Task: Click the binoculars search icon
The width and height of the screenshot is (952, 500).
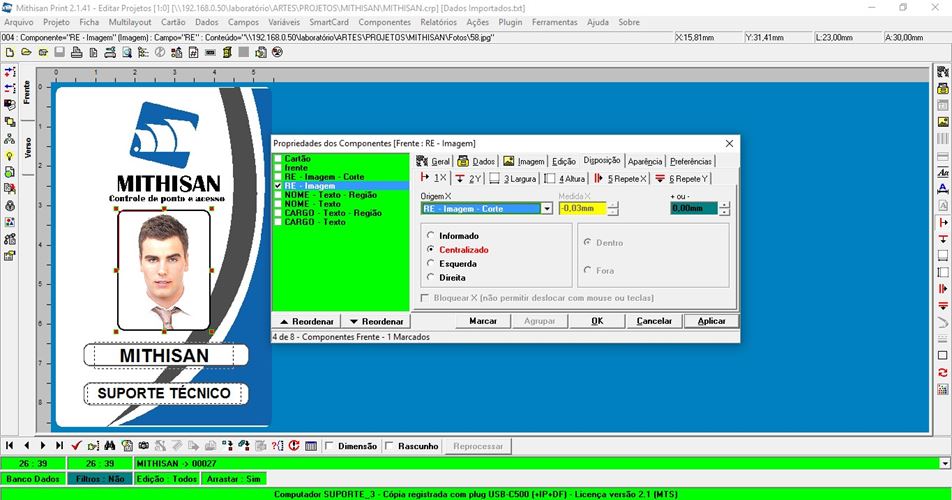Action: [110, 445]
